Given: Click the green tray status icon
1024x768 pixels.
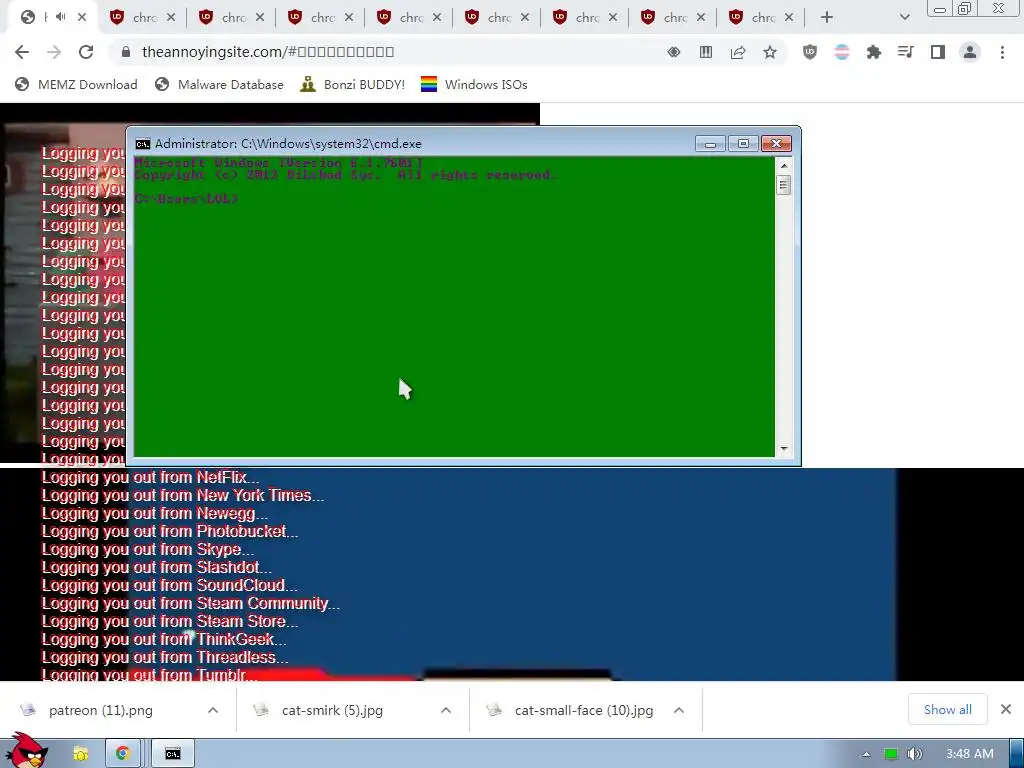Looking at the screenshot, I should pyautogui.click(x=891, y=754).
